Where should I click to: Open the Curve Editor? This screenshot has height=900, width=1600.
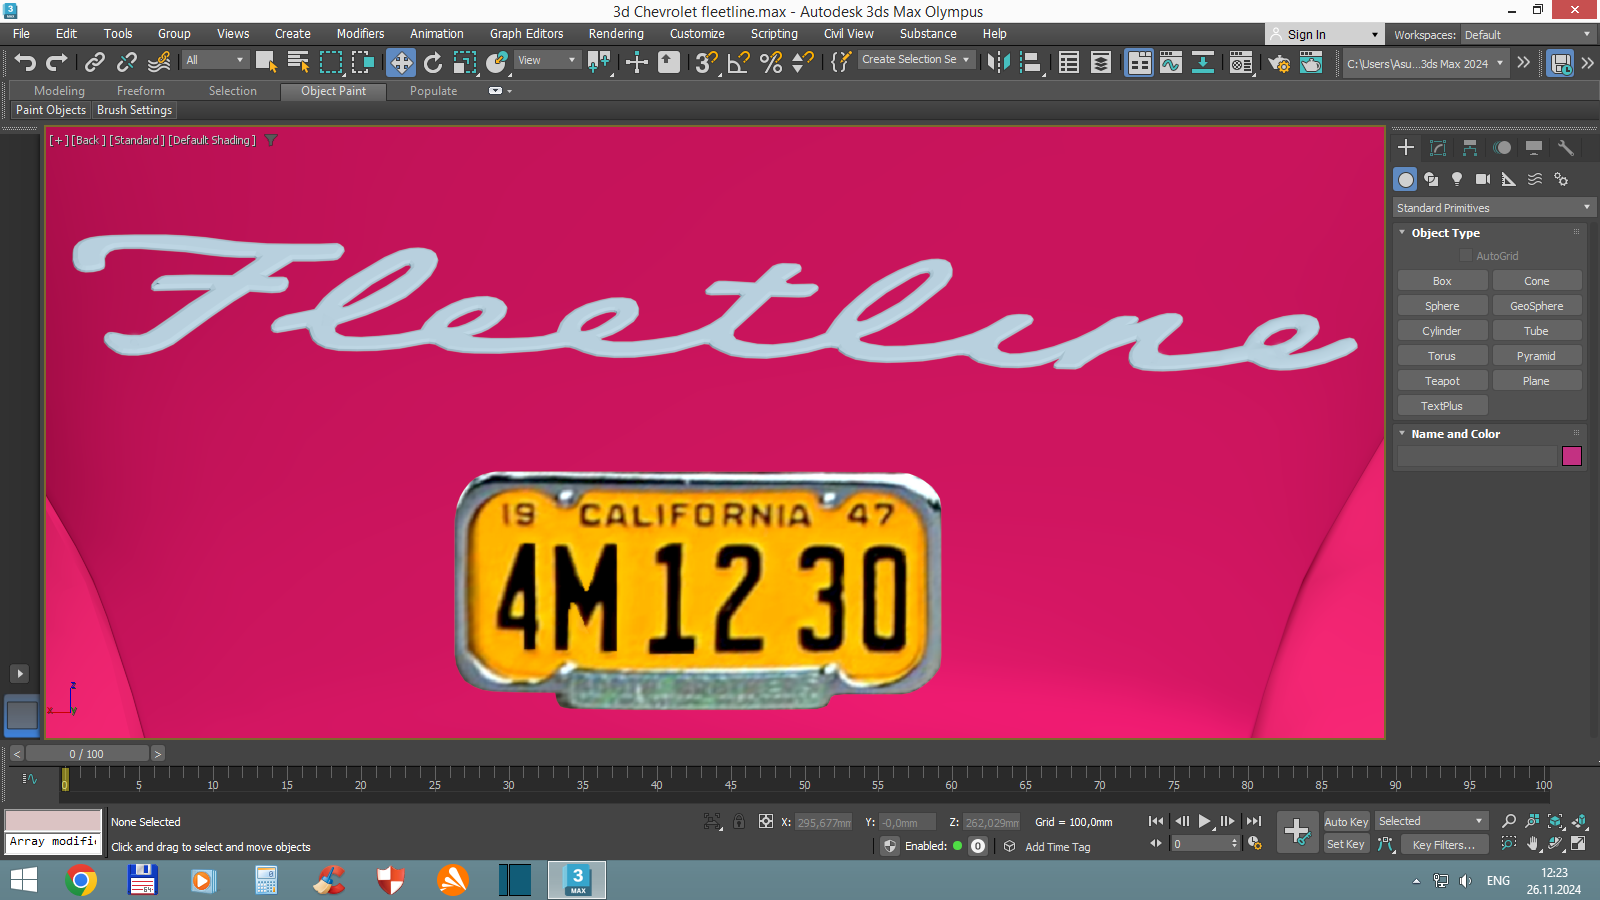[x=1171, y=62]
